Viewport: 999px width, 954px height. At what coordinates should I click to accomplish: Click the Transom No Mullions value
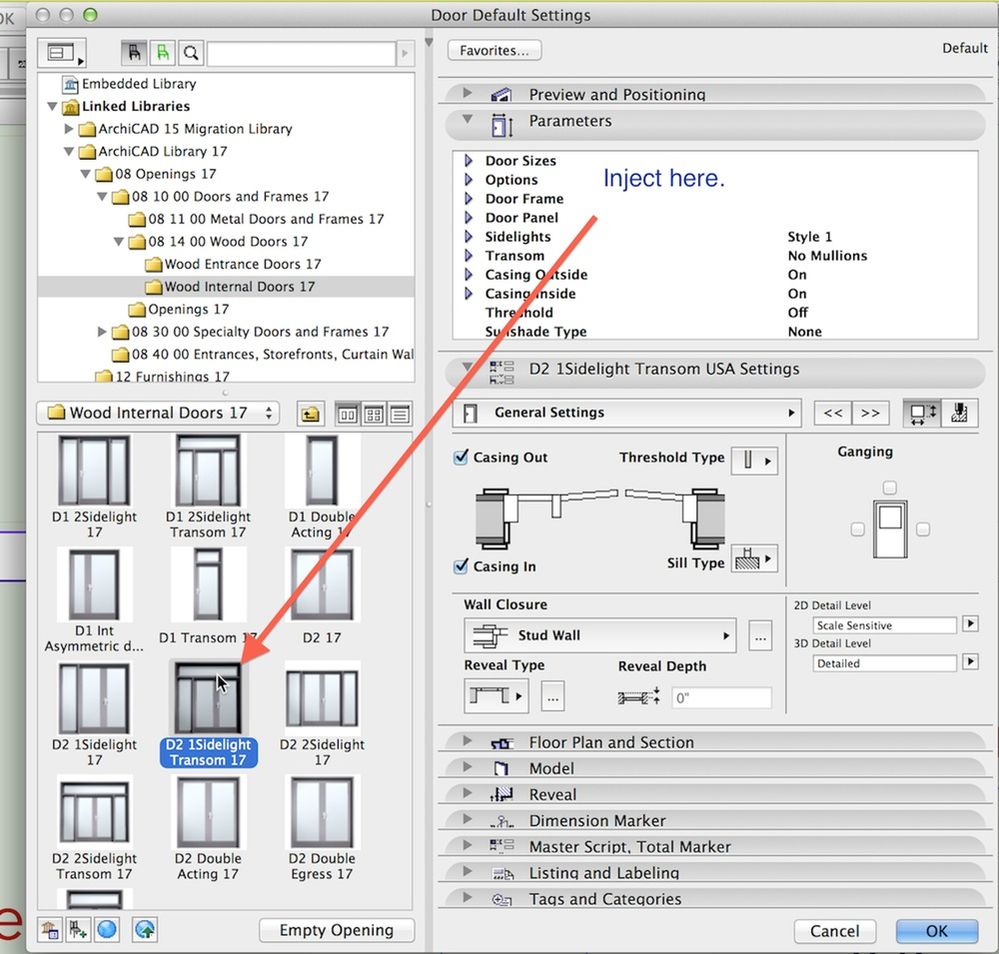point(827,256)
